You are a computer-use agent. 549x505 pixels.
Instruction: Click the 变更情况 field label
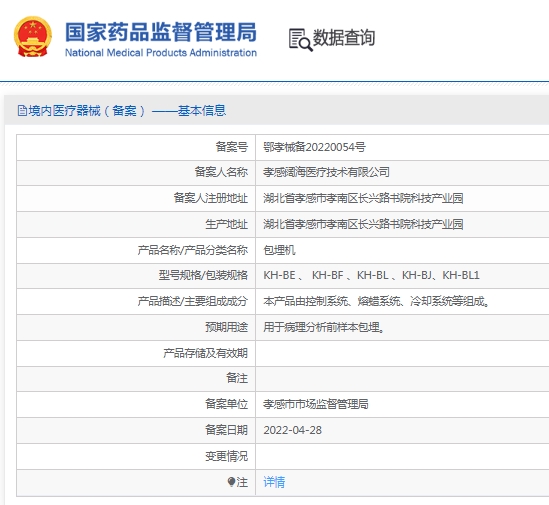click(x=227, y=456)
